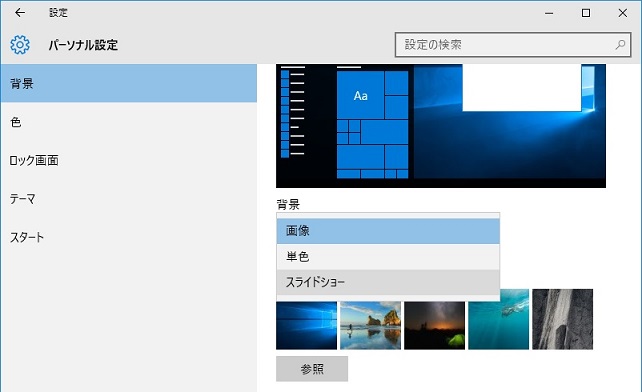Click the 背景 label above the dropdown
642x392 pixels.
(x=288, y=204)
